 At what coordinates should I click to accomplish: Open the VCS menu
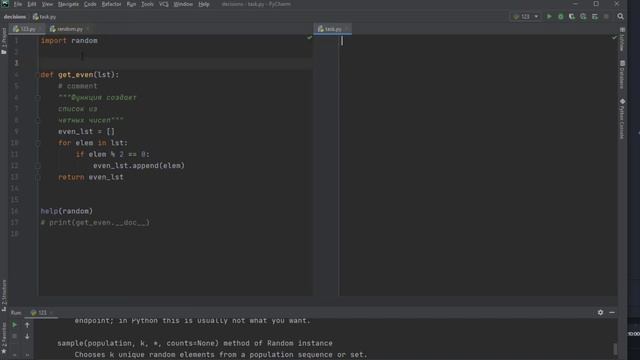tap(164, 4)
